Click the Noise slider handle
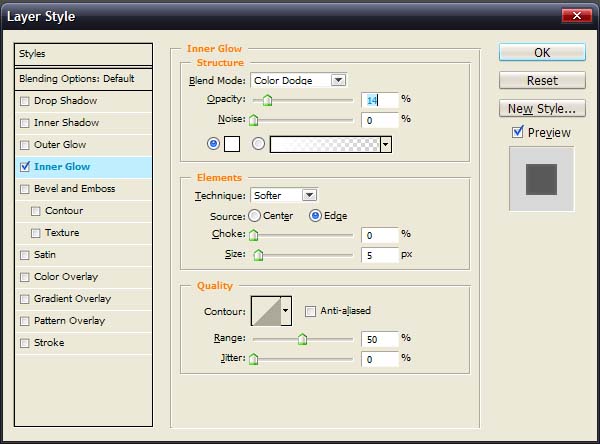 point(253,121)
